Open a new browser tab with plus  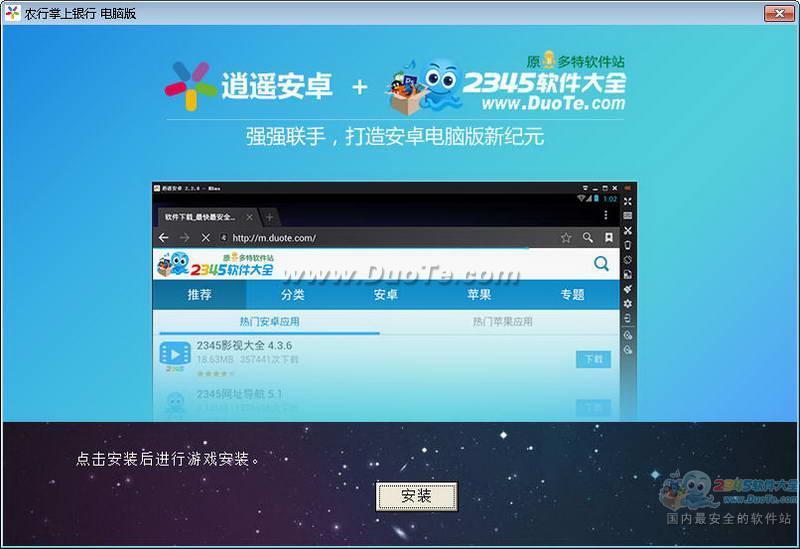pyautogui.click(x=269, y=217)
